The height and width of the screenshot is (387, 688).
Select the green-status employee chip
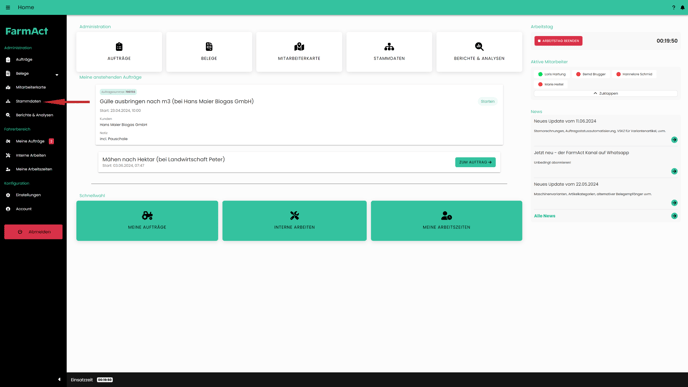(552, 74)
